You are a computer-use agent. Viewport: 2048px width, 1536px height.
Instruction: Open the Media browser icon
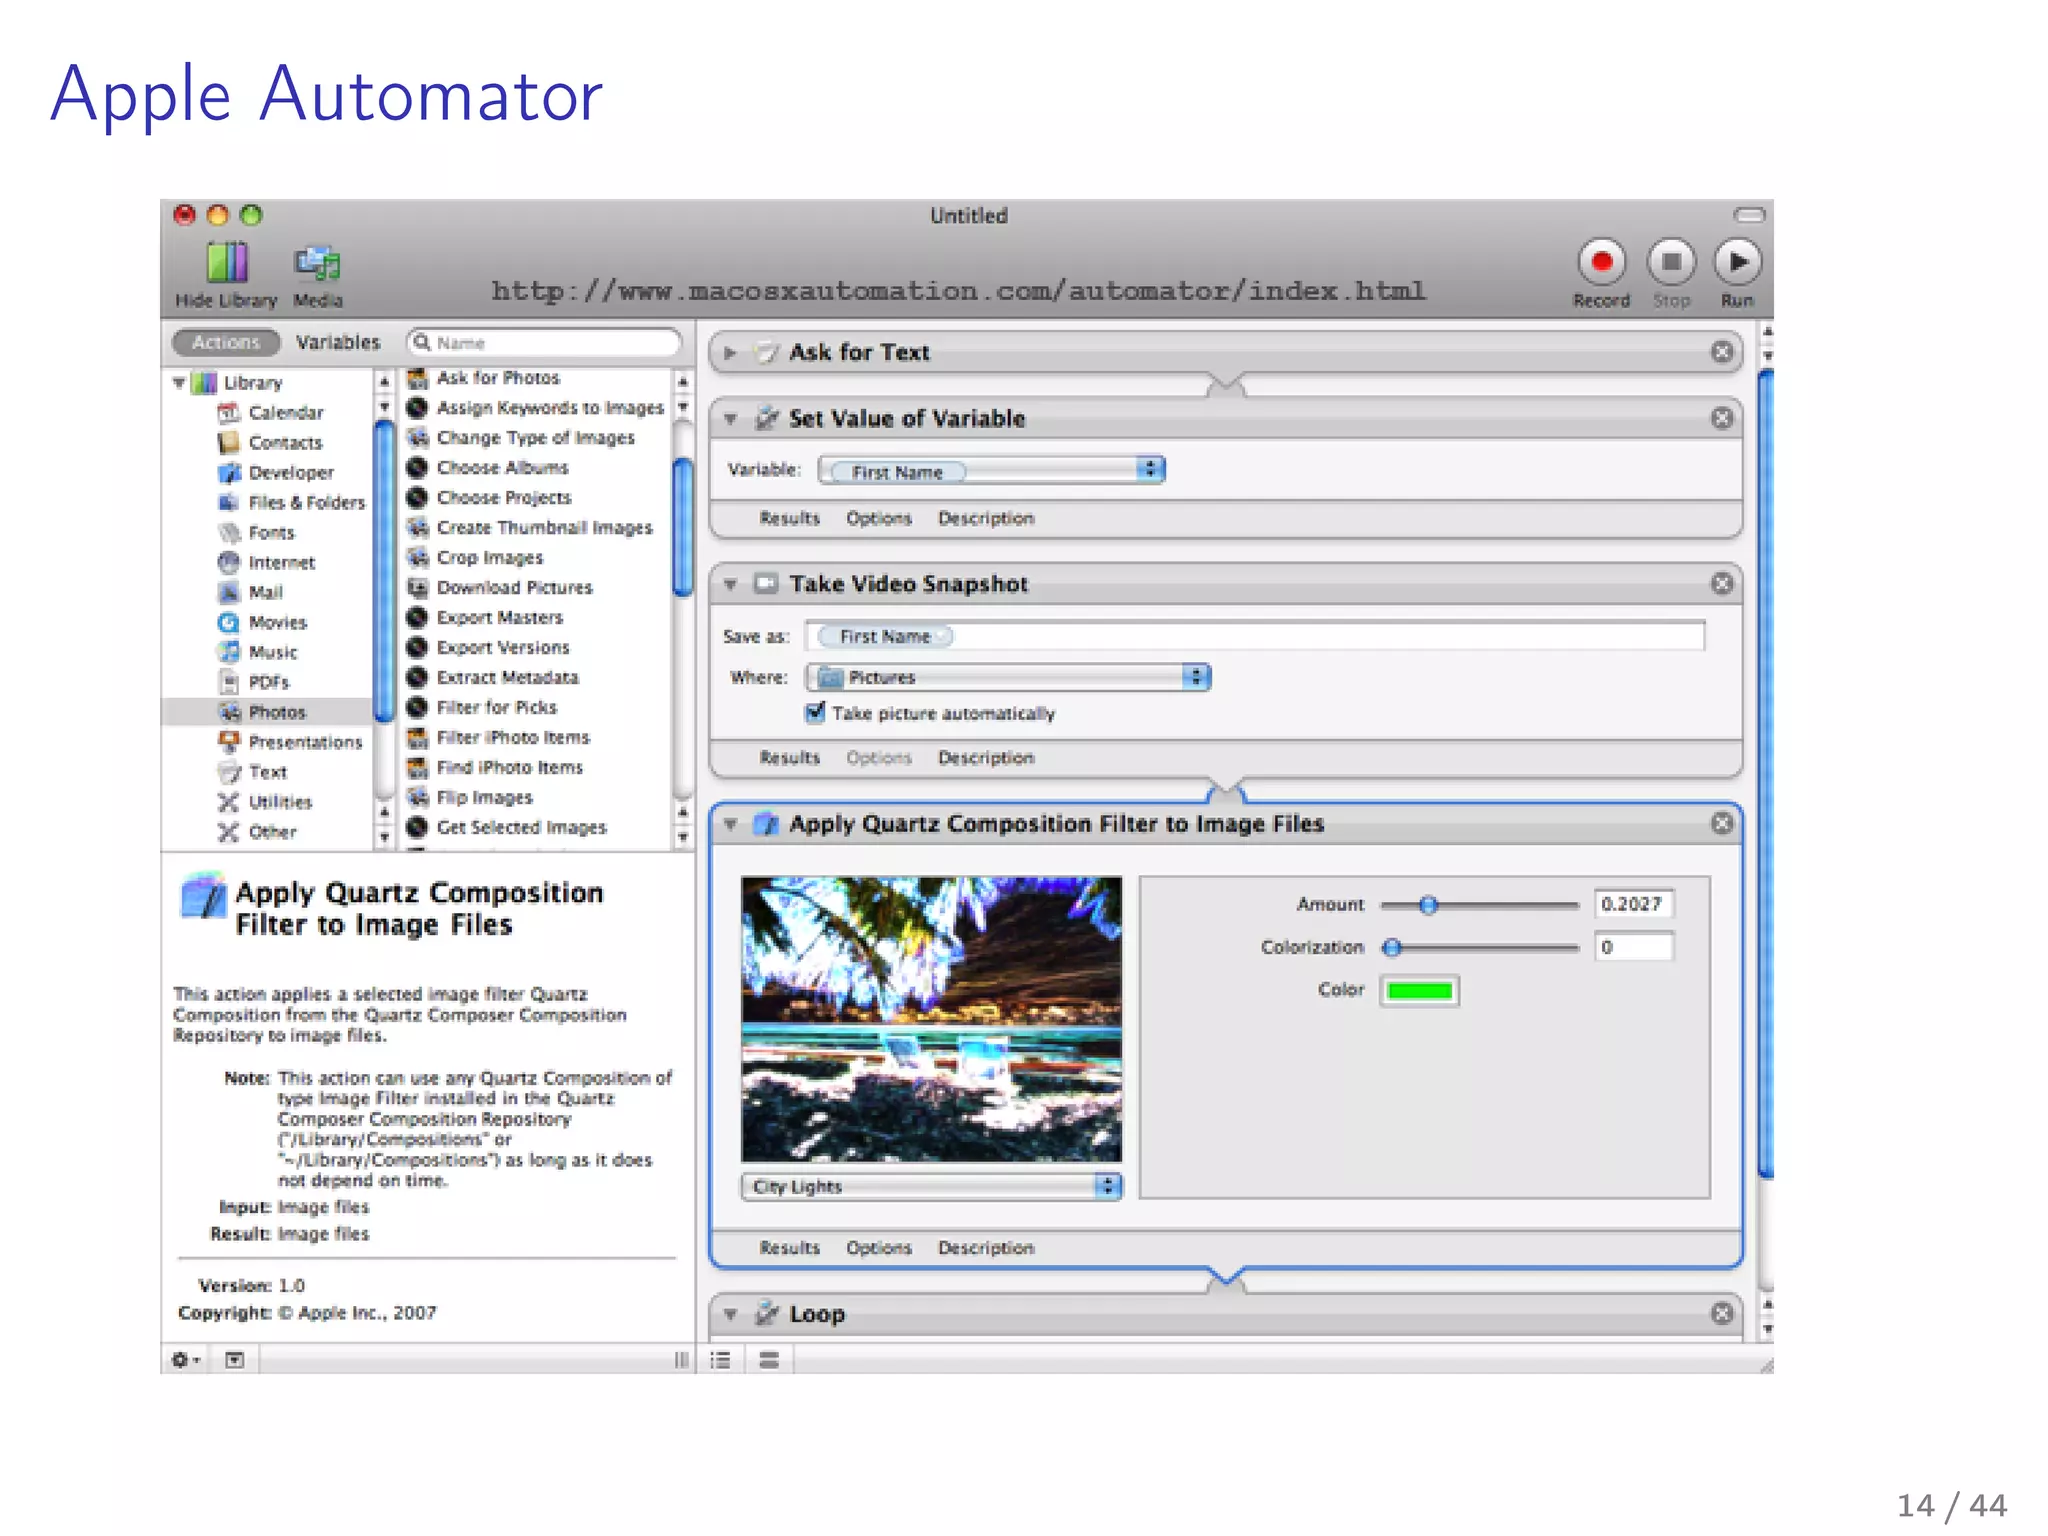click(x=317, y=263)
